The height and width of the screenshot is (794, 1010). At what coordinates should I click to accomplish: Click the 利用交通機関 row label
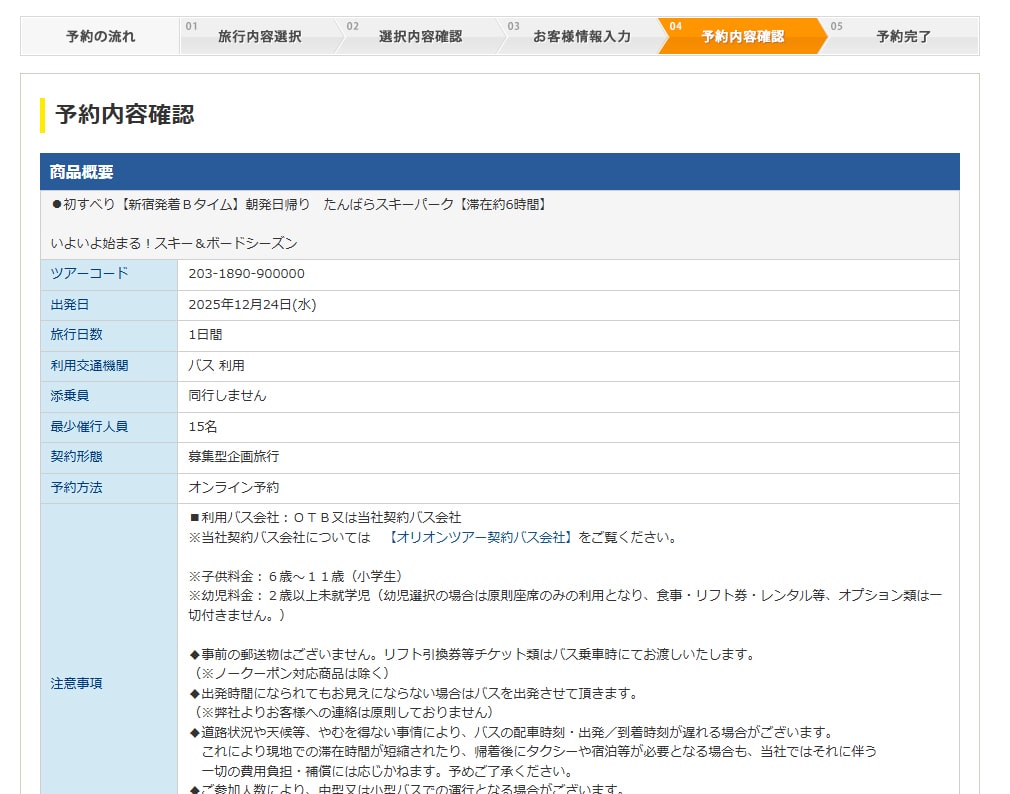click(x=89, y=366)
